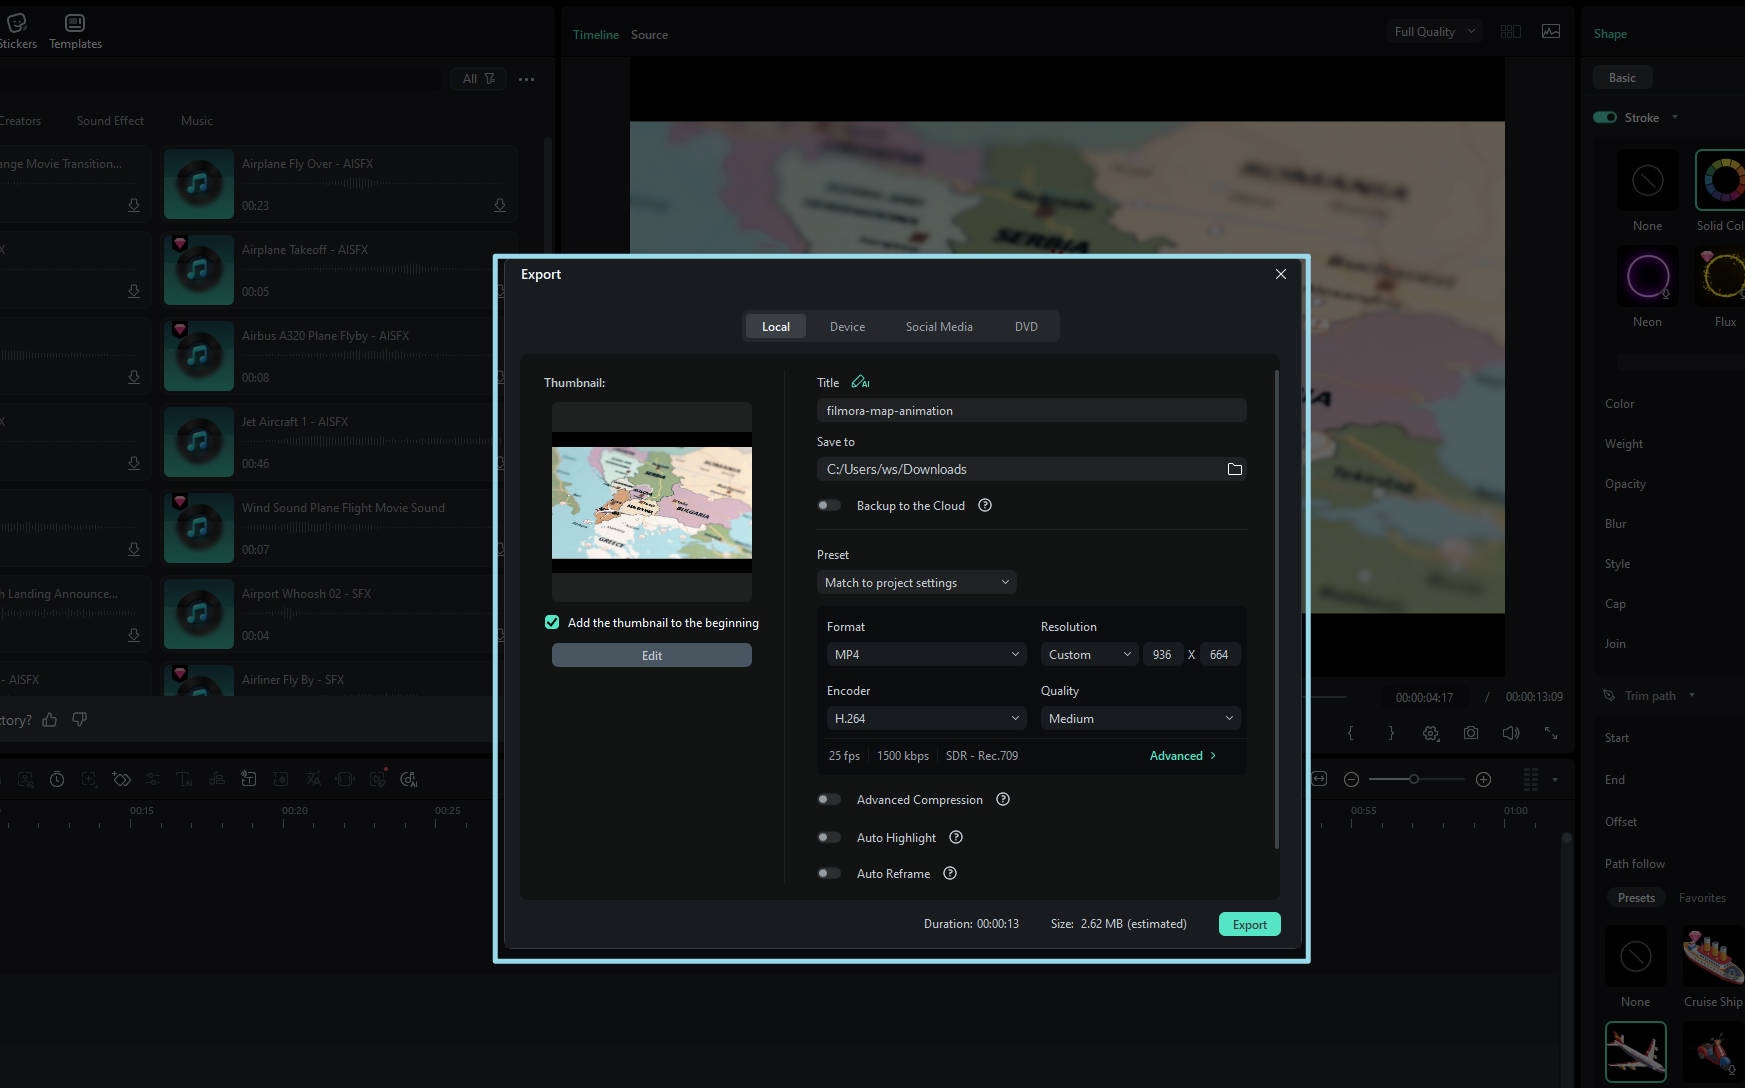This screenshot has height=1088, width=1745.
Task: Open Advanced export settings
Action: point(1181,755)
